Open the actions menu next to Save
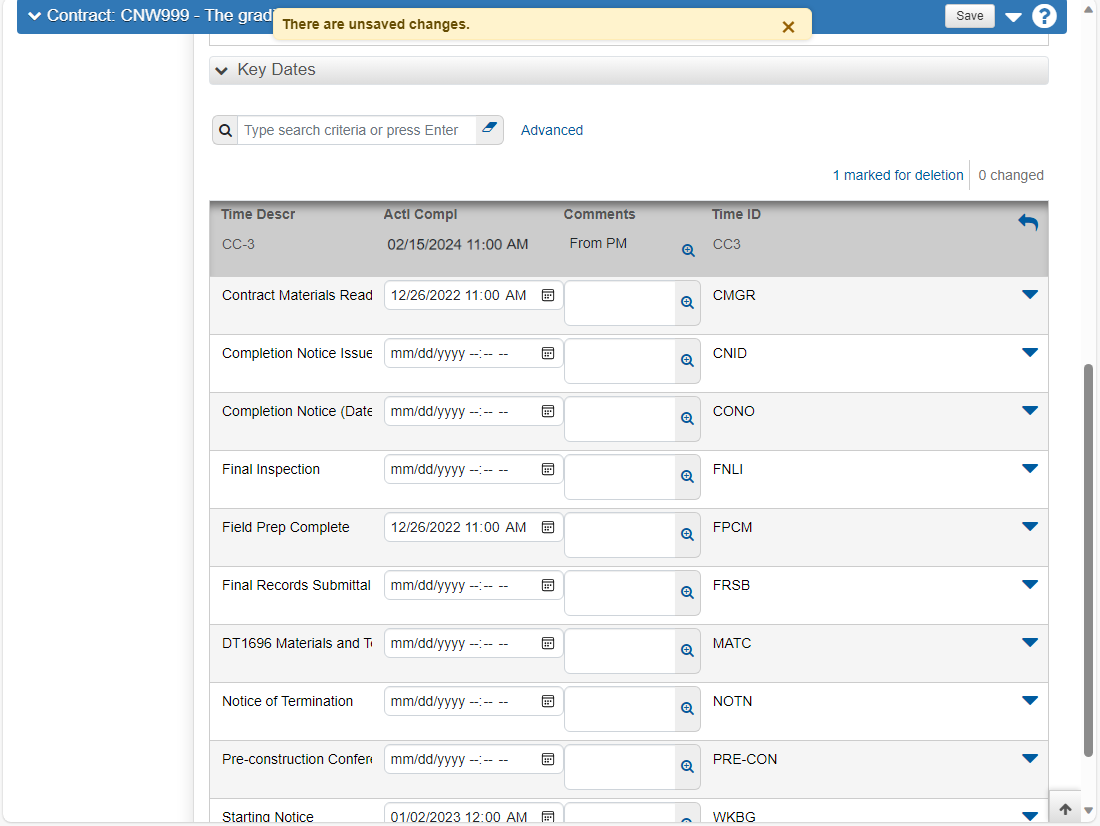Image resolution: width=1100 pixels, height=826 pixels. 1013,17
